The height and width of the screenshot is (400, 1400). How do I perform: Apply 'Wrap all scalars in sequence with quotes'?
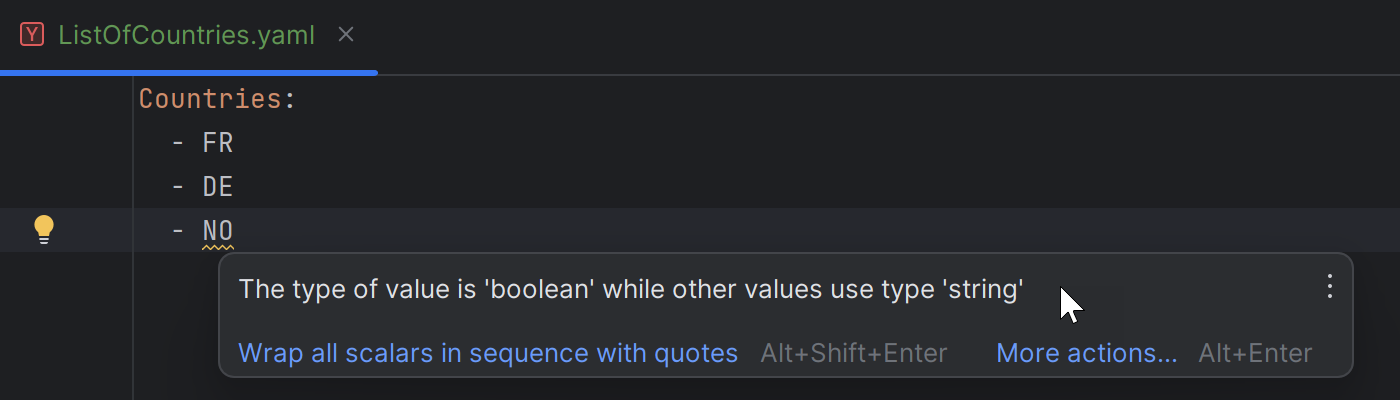pyautogui.click(x=488, y=353)
